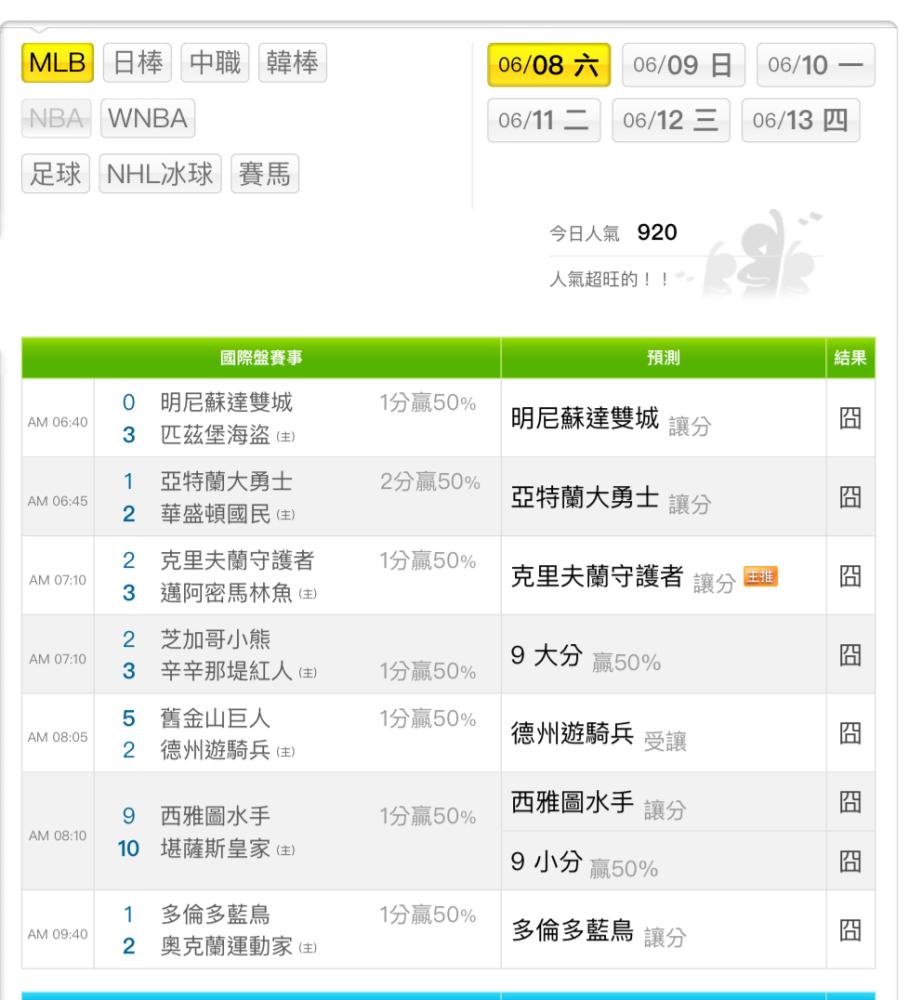The image size is (909, 1000).
Task: Select the MLB league tab
Action: [57, 62]
